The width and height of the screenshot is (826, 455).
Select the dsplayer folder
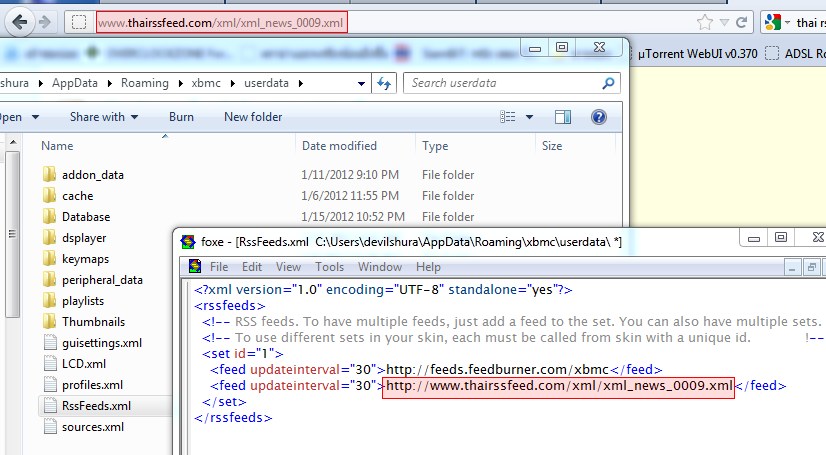[x=84, y=238]
